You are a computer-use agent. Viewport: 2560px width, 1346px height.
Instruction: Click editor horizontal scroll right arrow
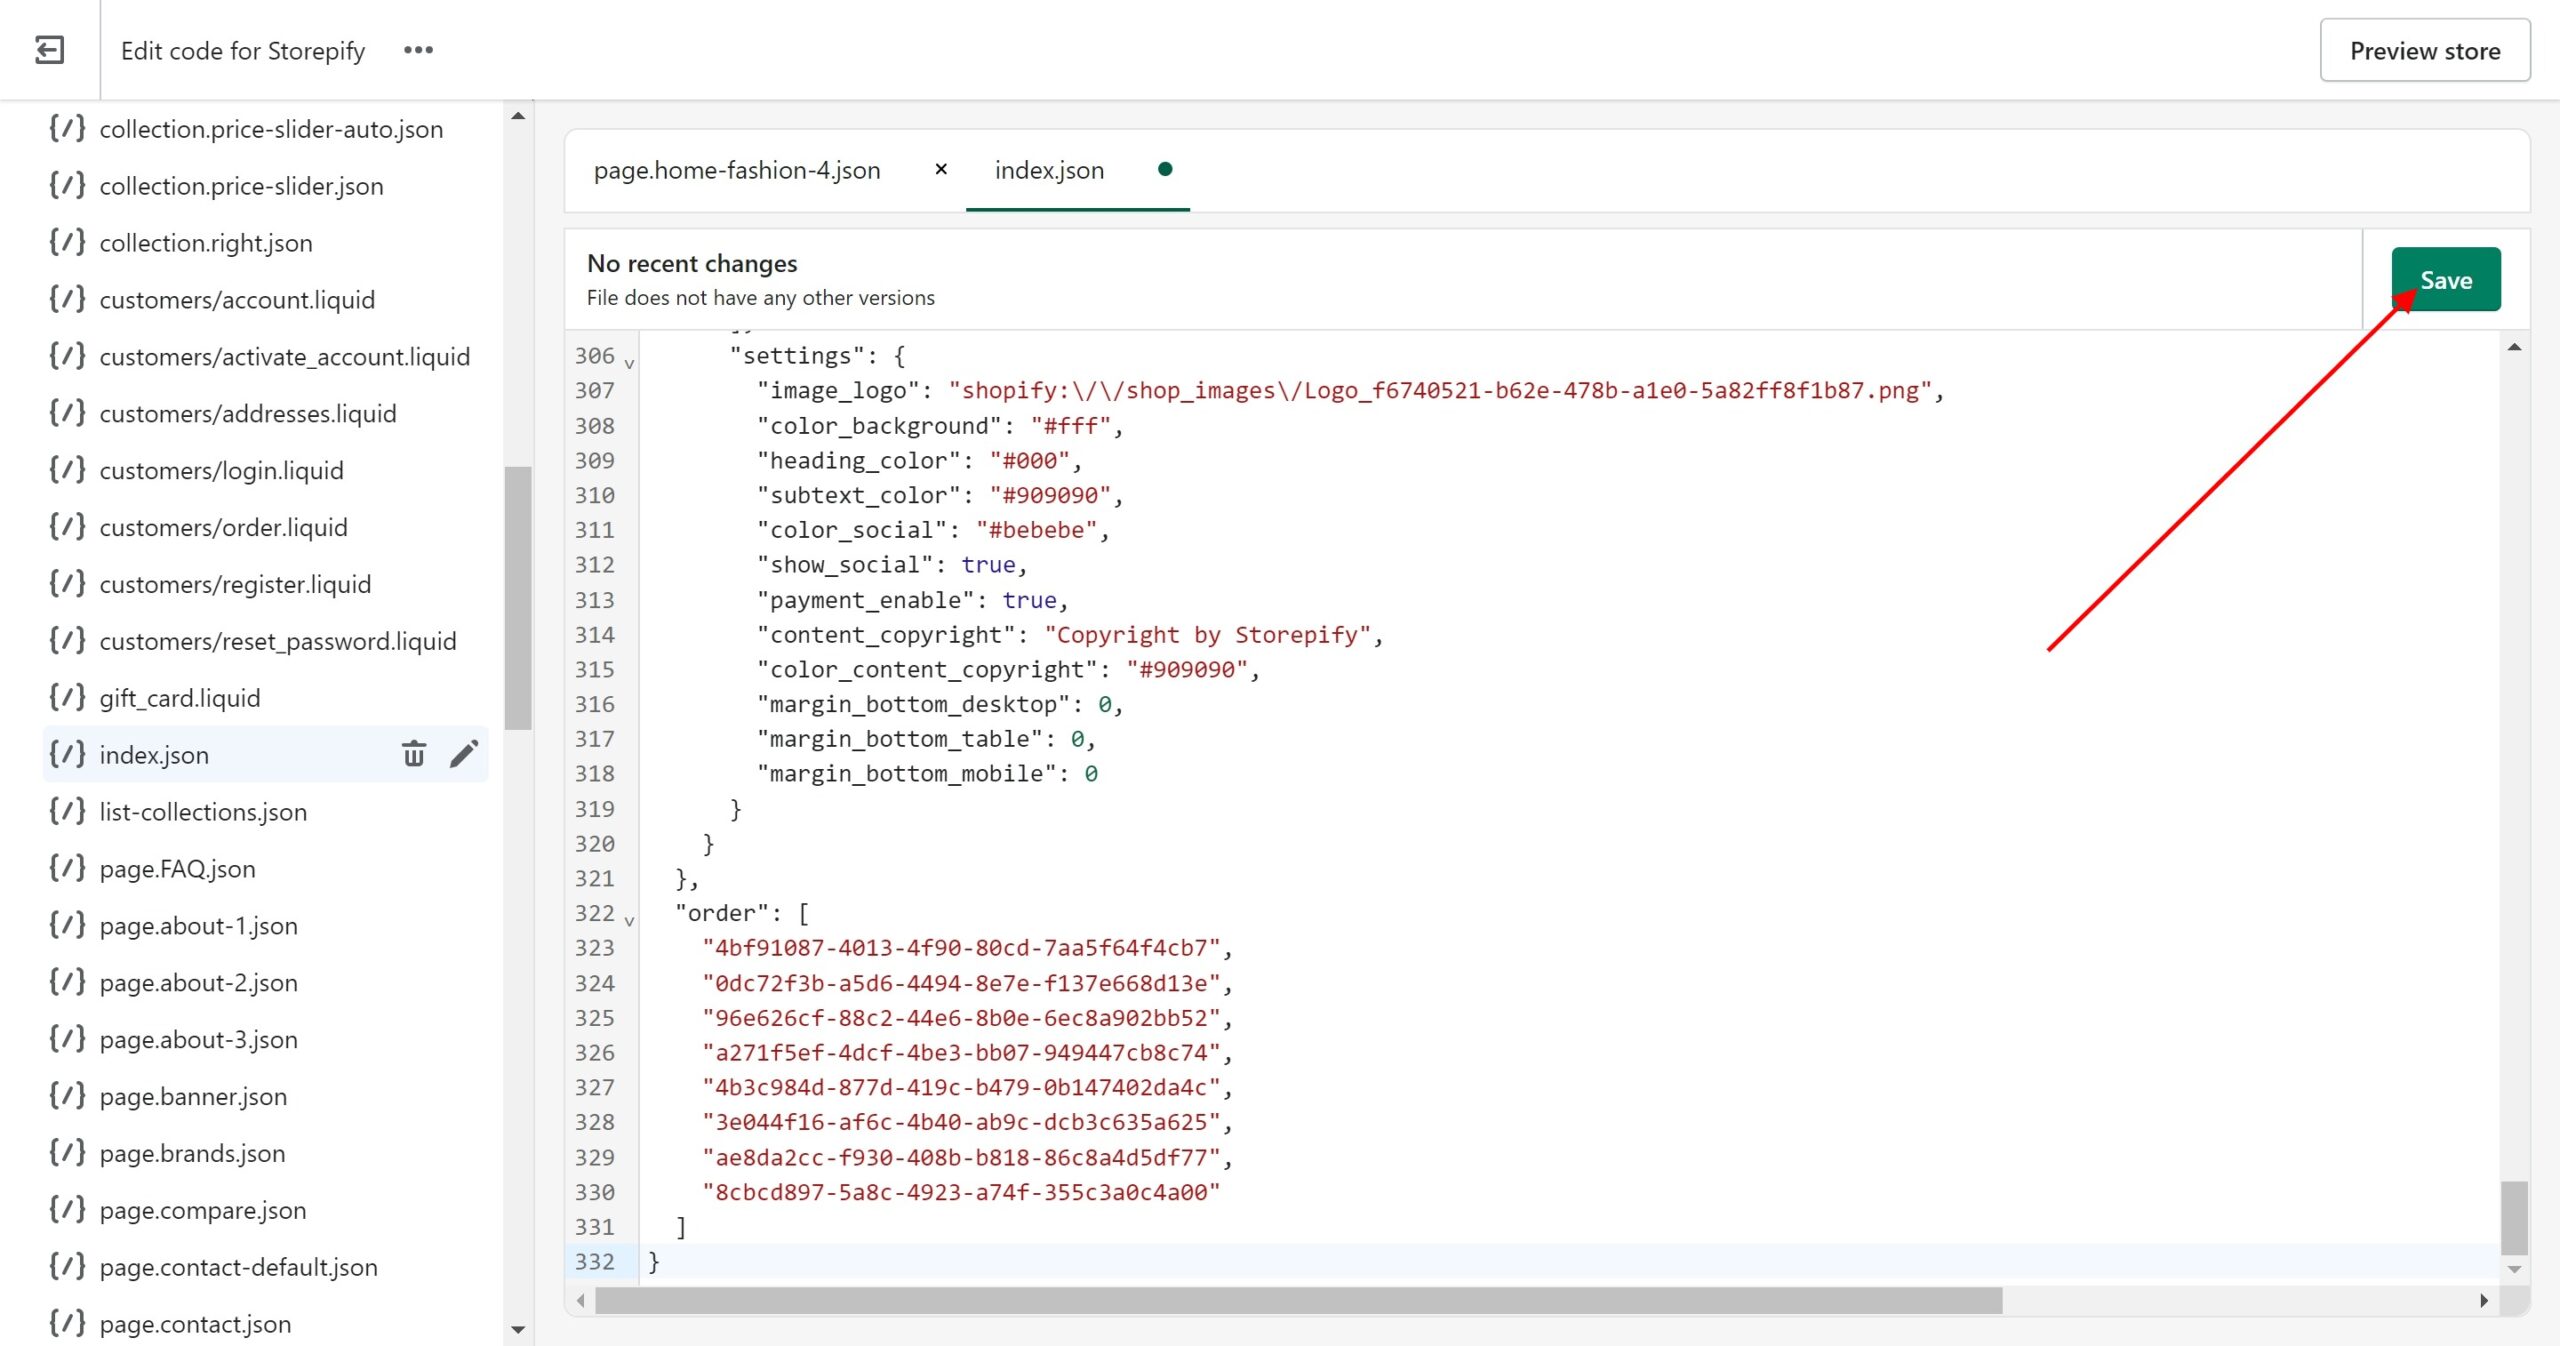2484,1300
